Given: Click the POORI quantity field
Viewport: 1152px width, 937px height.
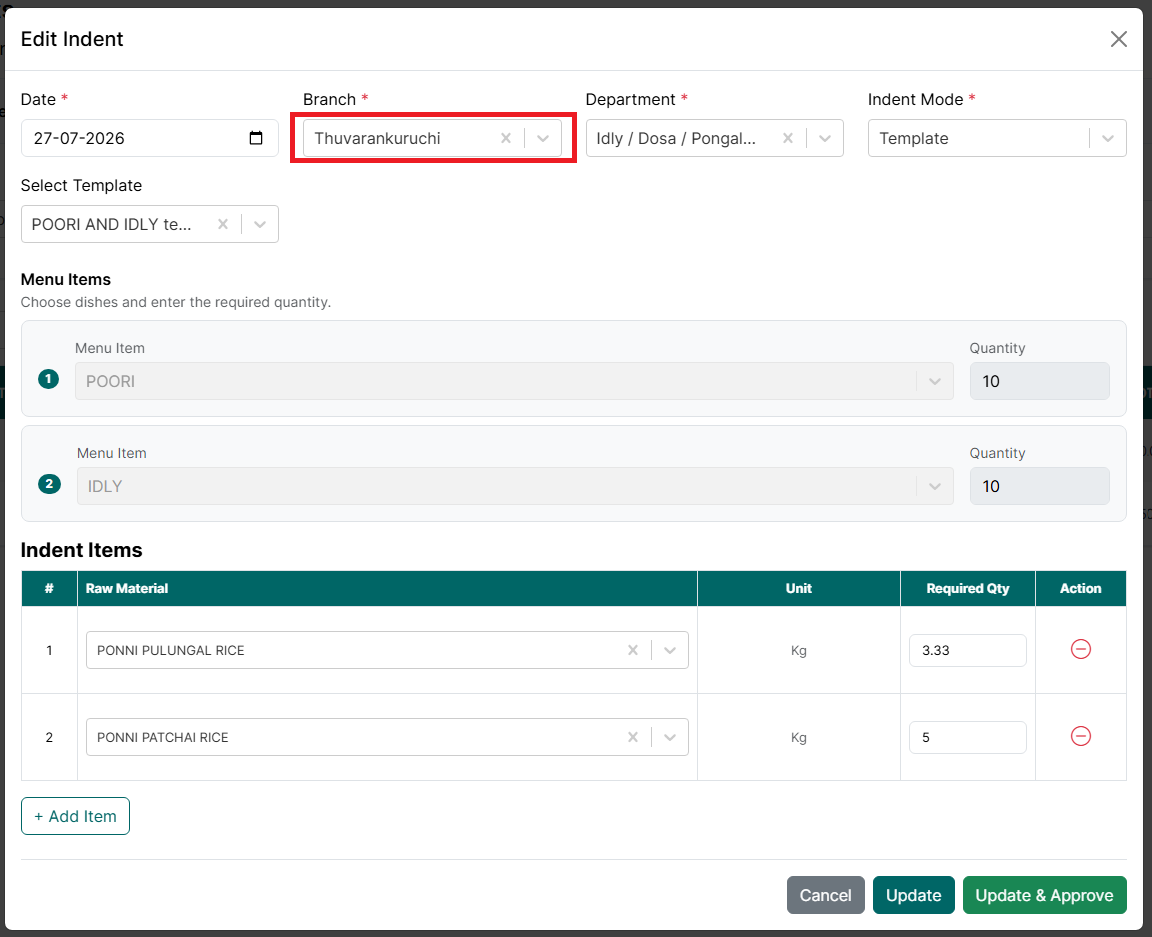Looking at the screenshot, I should point(1039,381).
